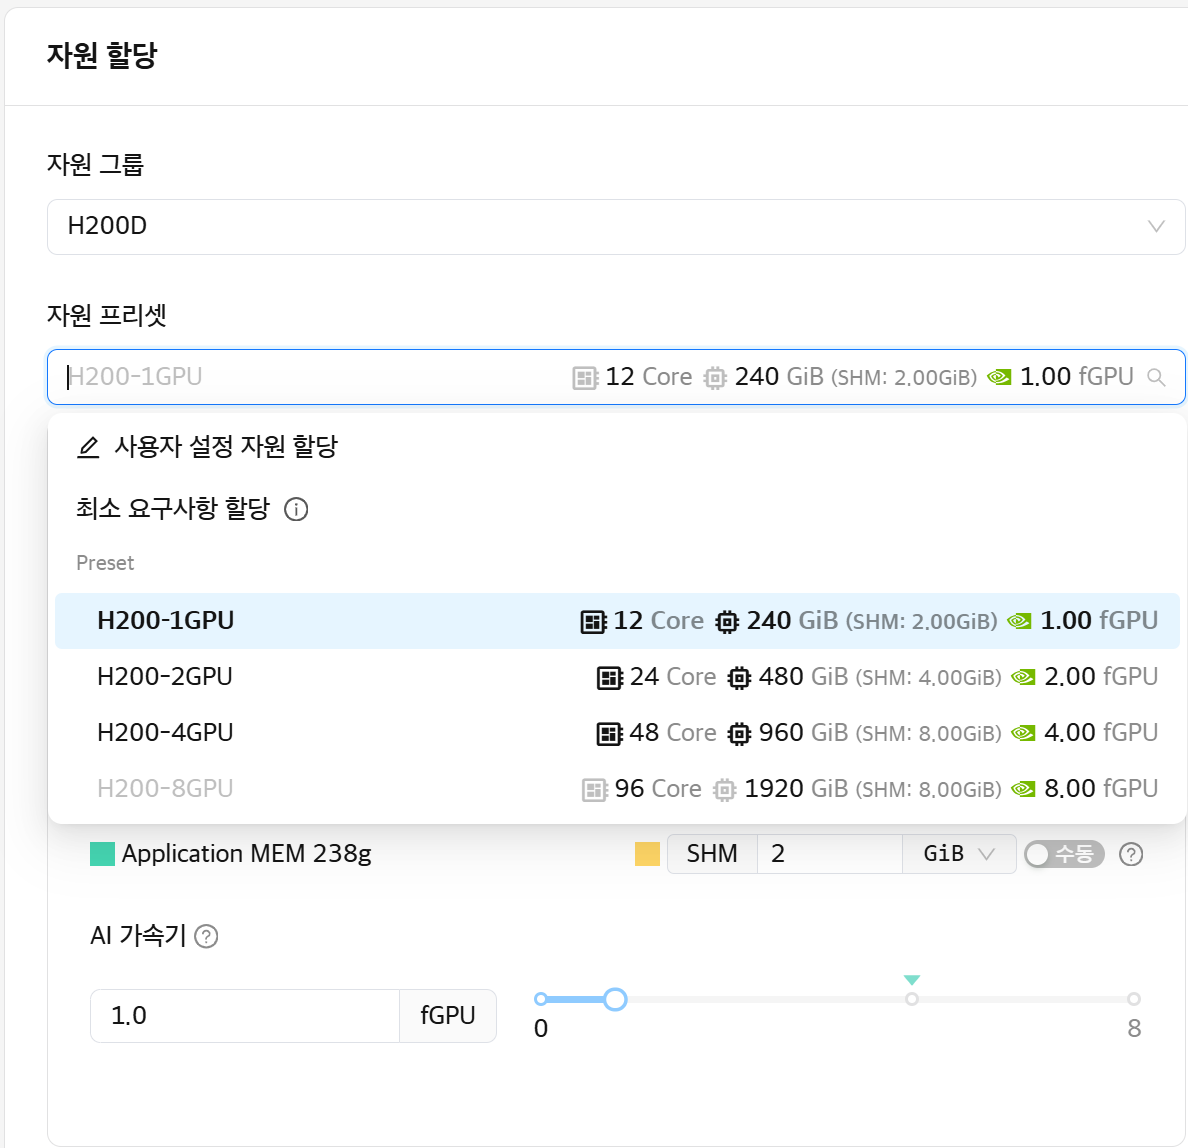Open the help icon beside the SHM manual toggle
The height and width of the screenshot is (1148, 1188).
1132,854
